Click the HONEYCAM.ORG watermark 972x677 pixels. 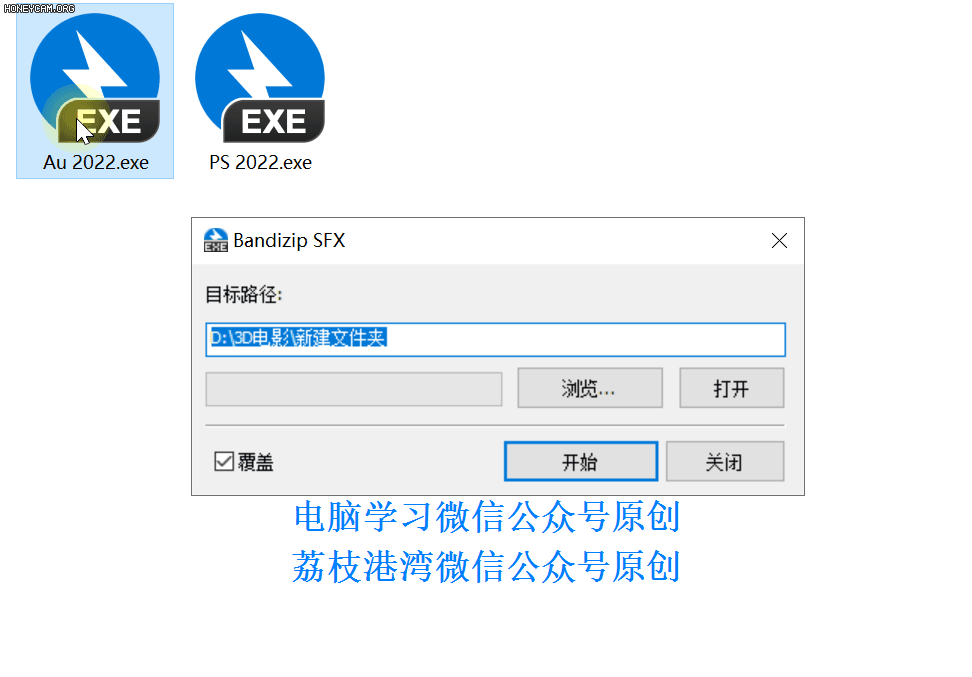(39, 8)
